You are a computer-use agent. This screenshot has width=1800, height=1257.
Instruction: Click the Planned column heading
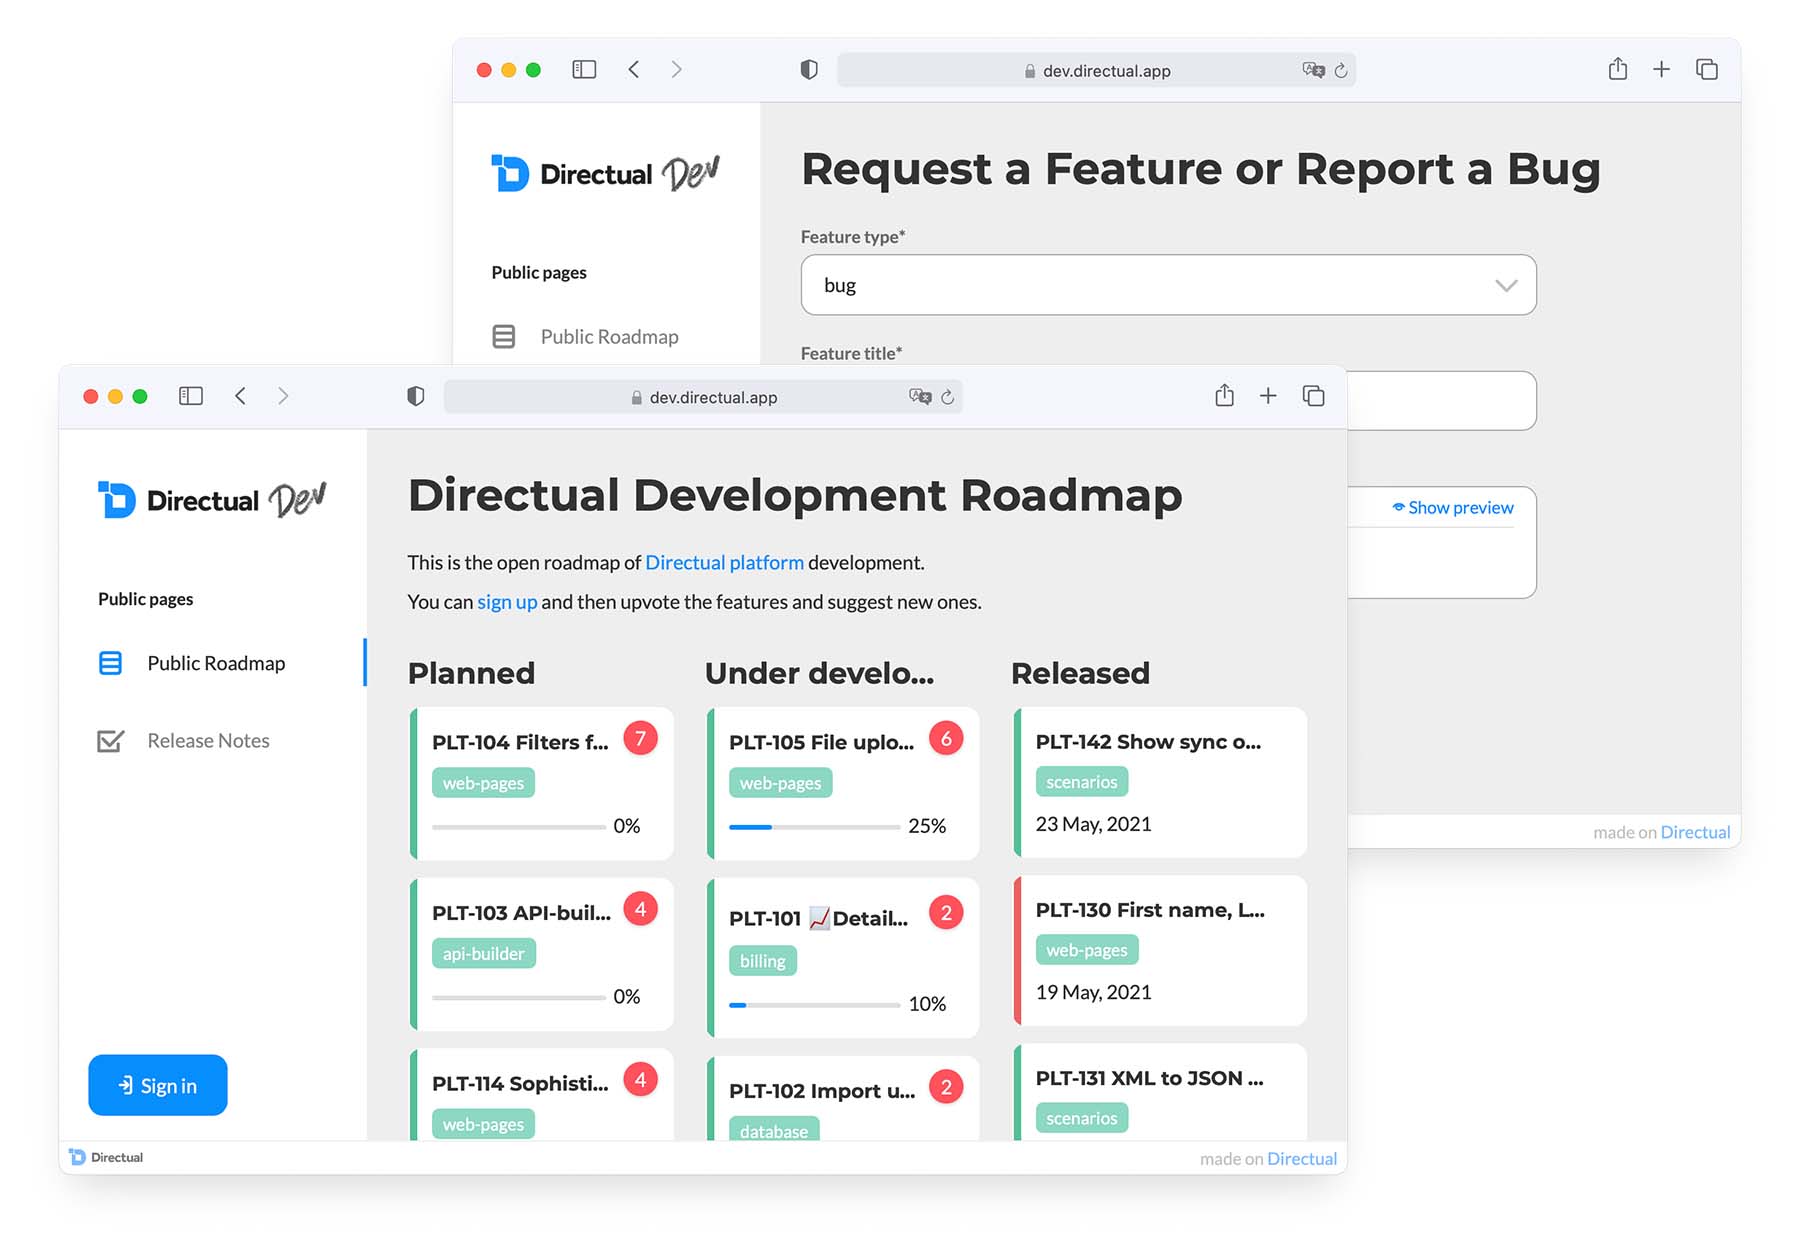tap(471, 673)
